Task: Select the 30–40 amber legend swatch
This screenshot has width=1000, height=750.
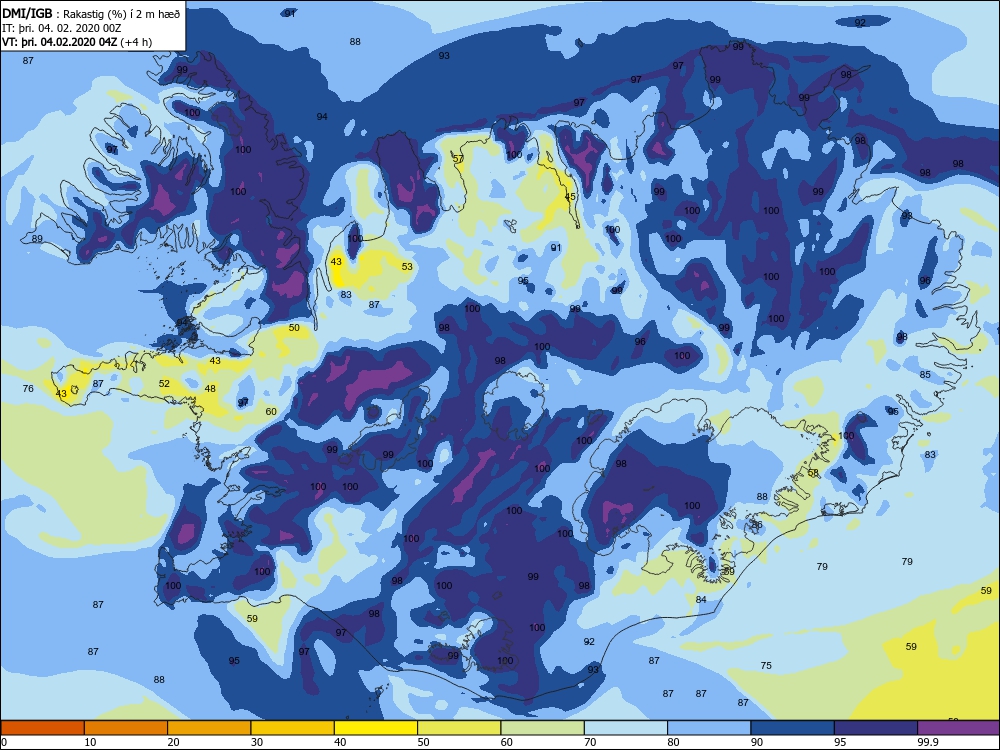Action: 293,728
